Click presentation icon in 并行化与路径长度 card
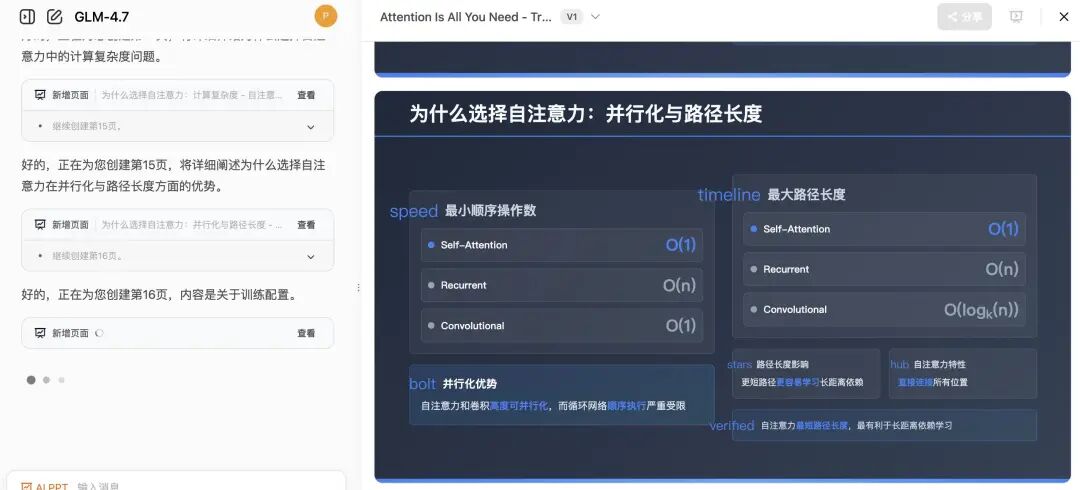This screenshot has width=1080, height=490. tap(40, 225)
